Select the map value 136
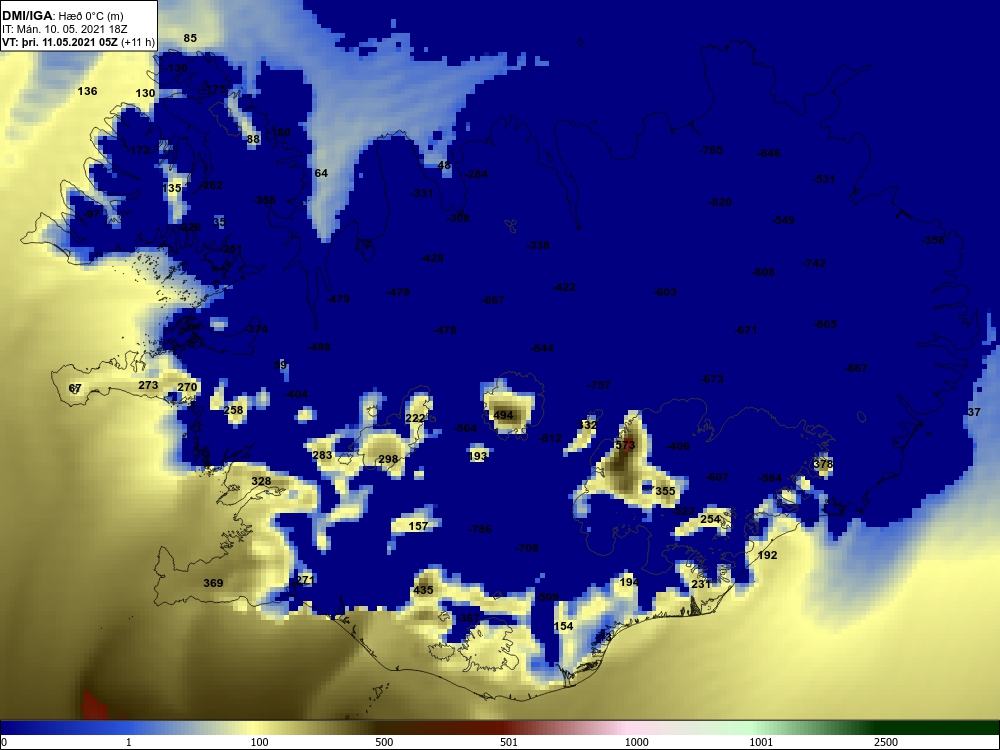1000x750 pixels. pos(87,91)
